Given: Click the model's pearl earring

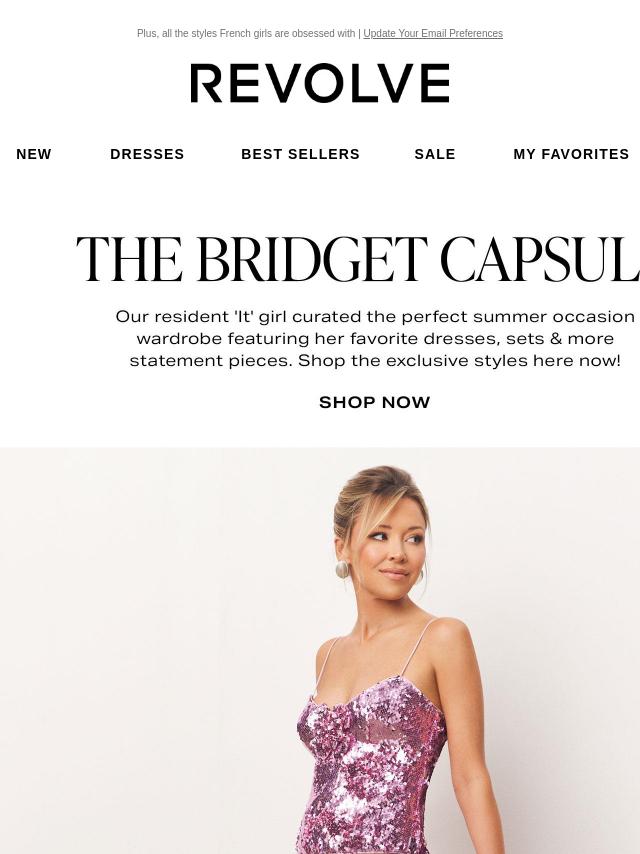Looking at the screenshot, I should click(342, 570).
